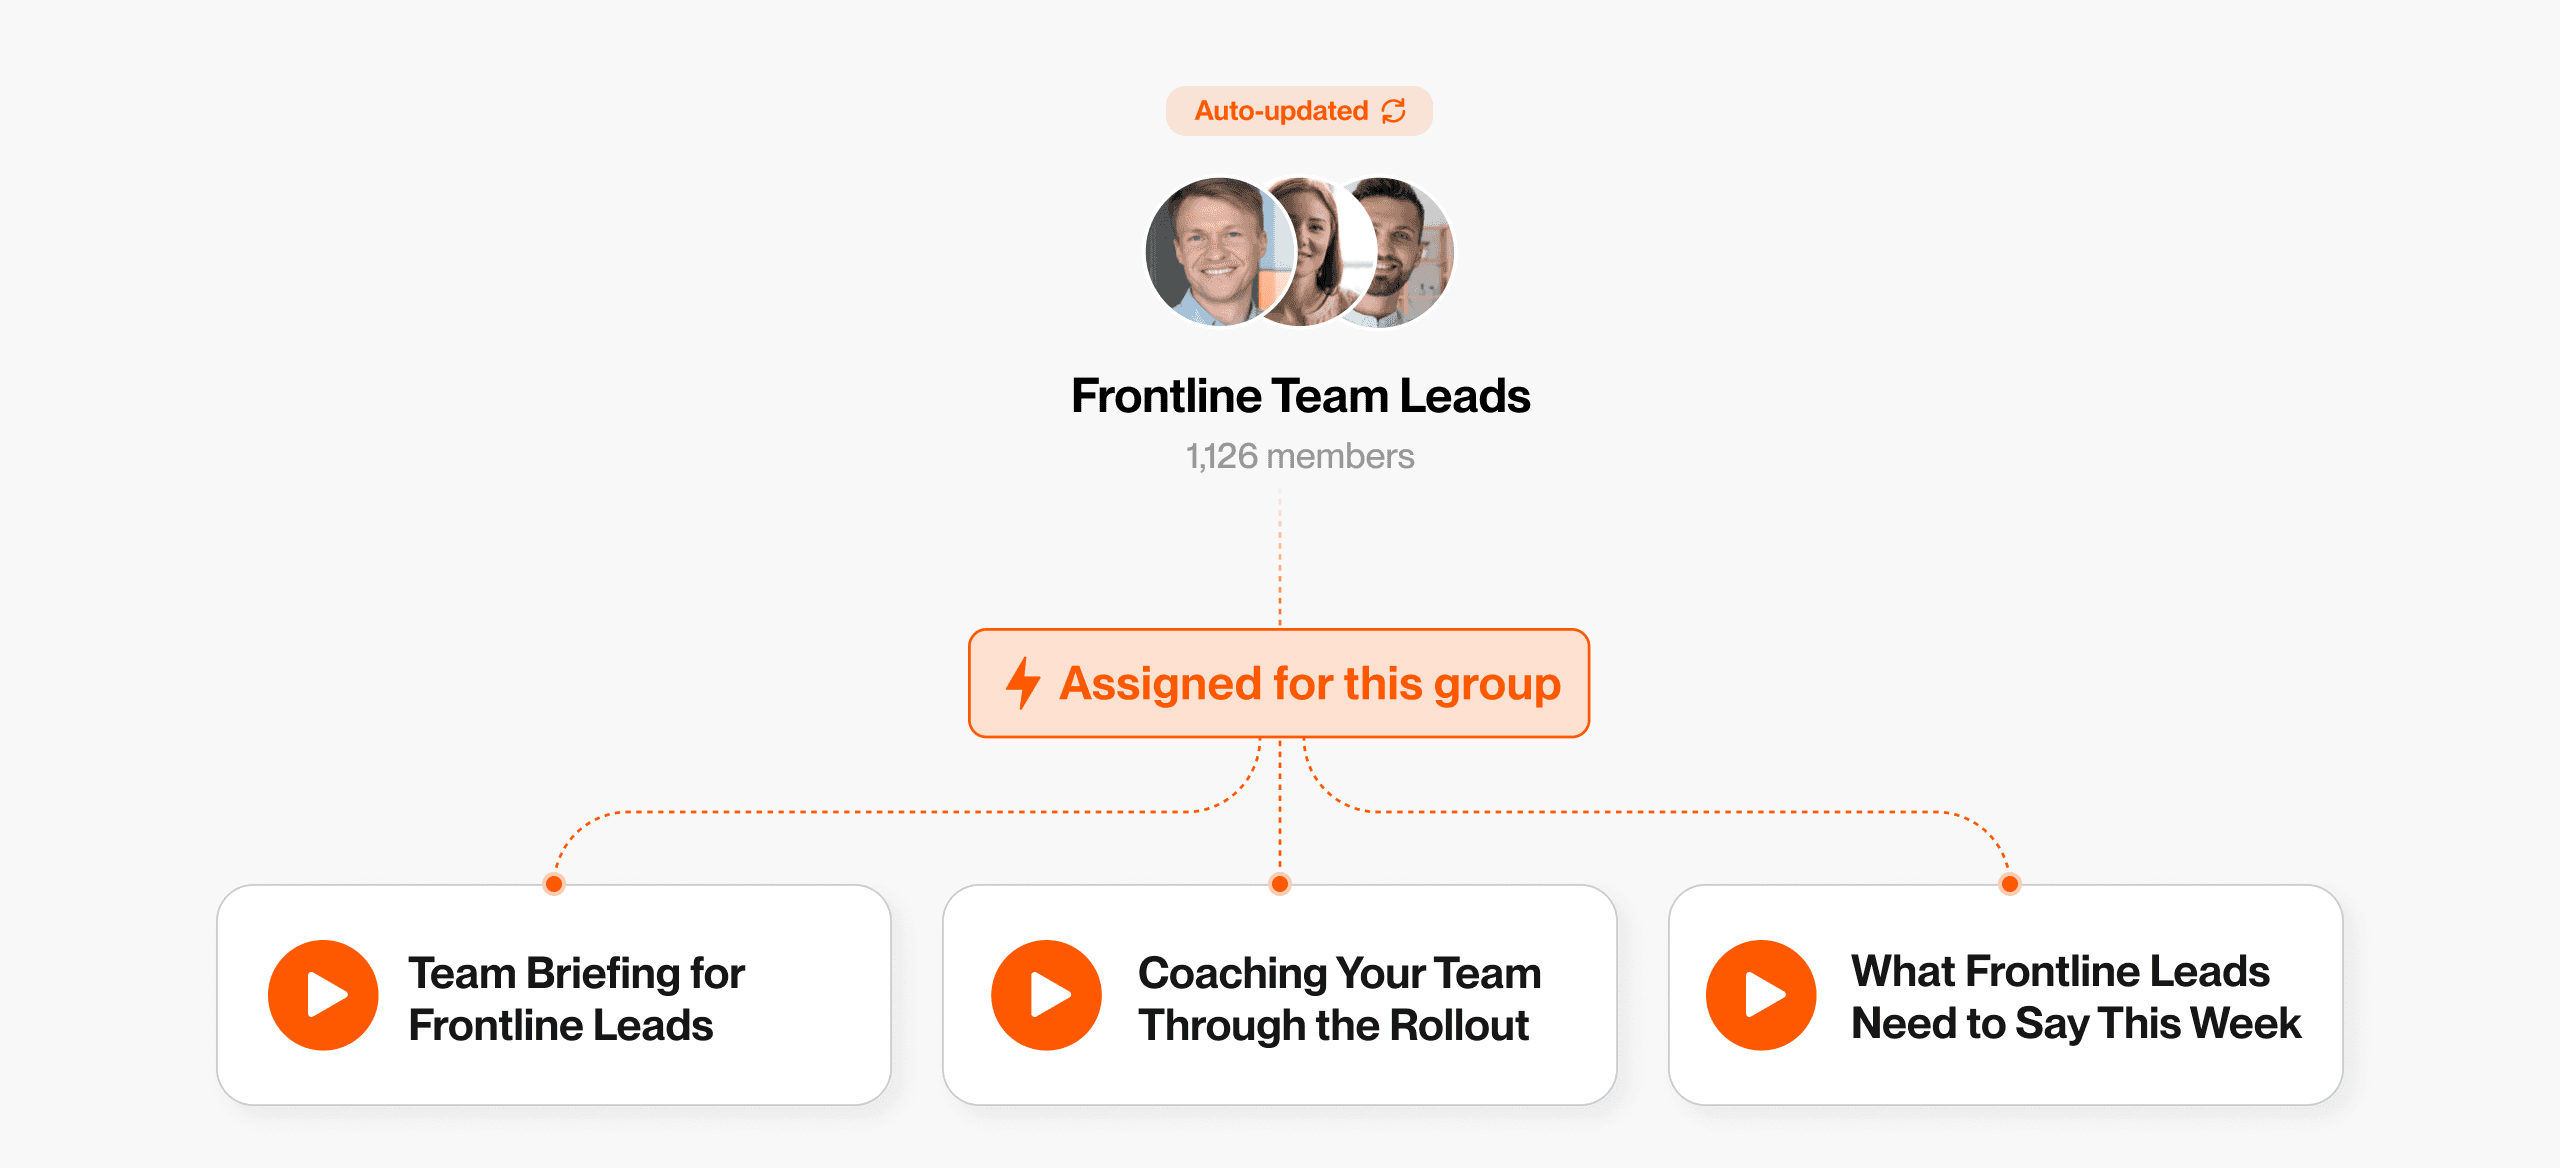This screenshot has height=1168, width=2560.
Task: Click the connector dot above What Frontline Leads card
Action: [x=2010, y=884]
